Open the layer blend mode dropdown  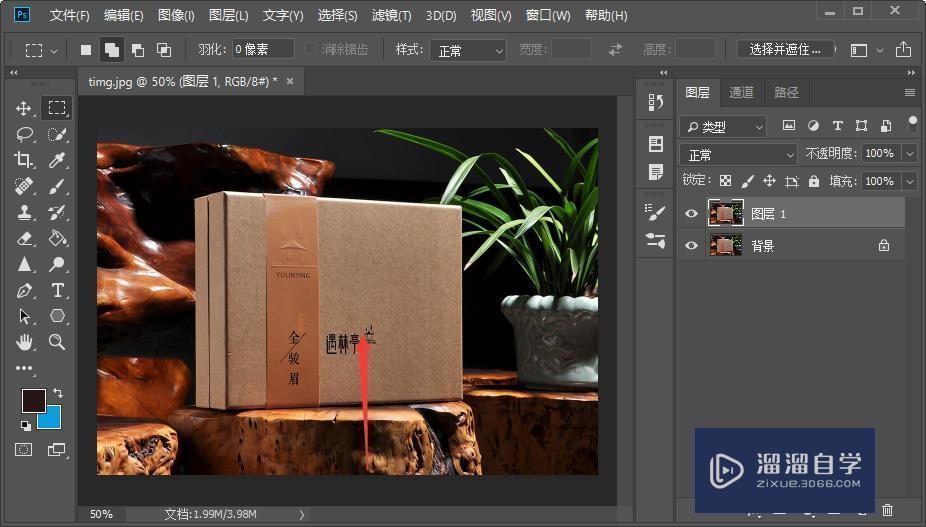(x=738, y=155)
